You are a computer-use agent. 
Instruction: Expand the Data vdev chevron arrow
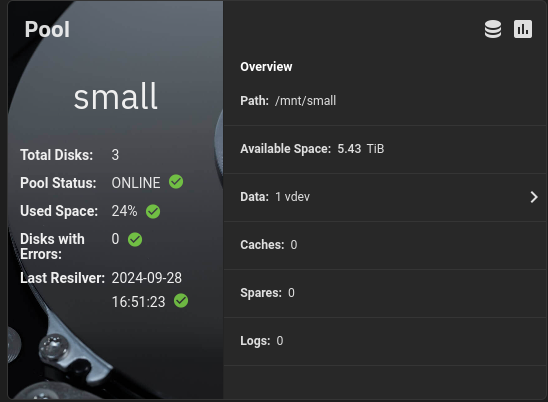pos(534,197)
